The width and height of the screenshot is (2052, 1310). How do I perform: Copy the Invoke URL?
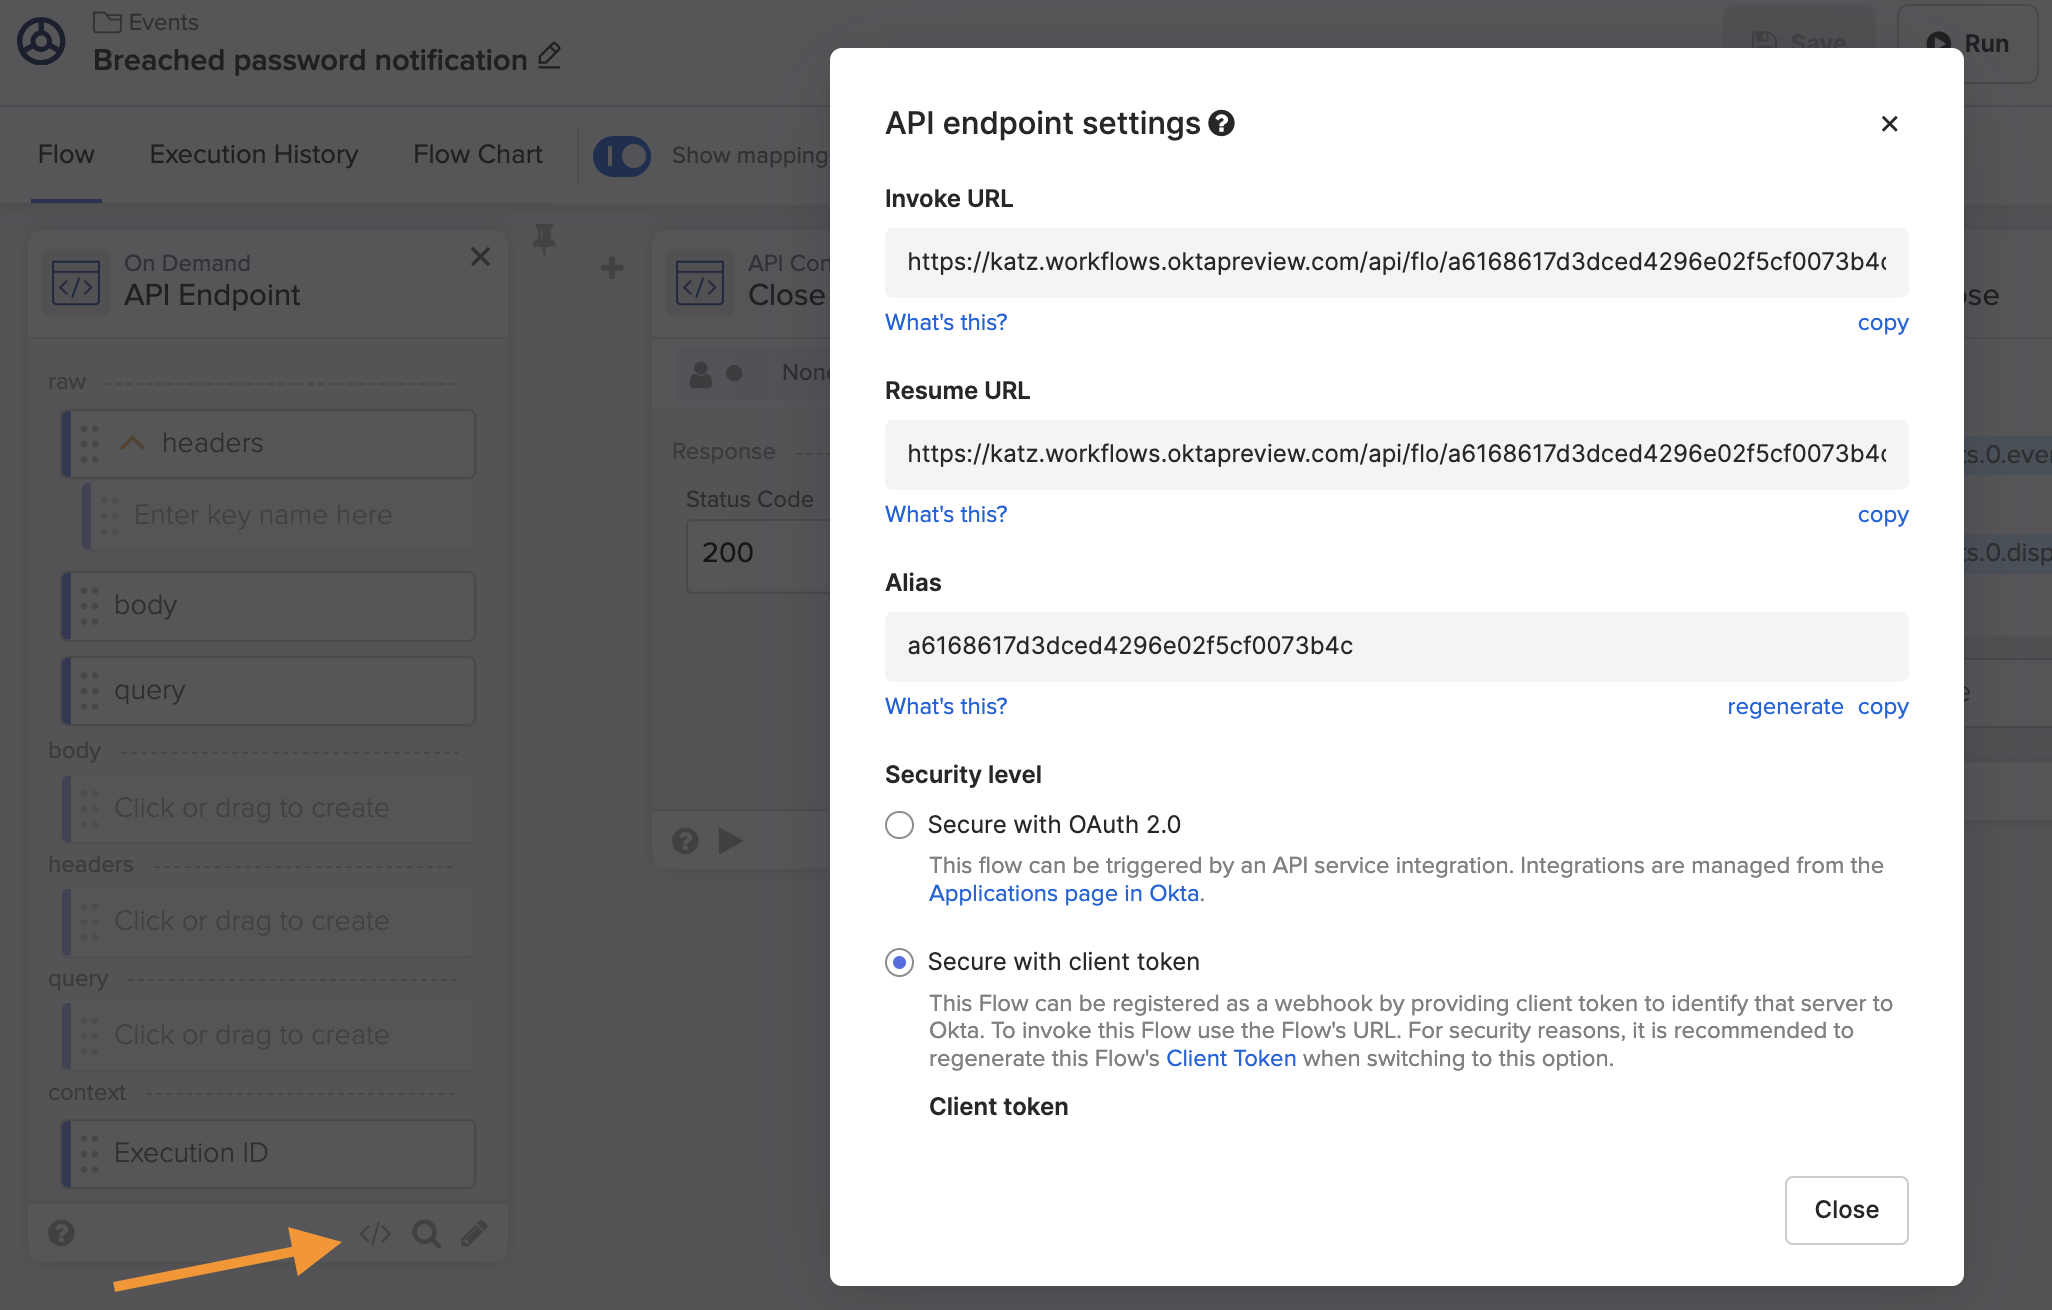point(1882,322)
